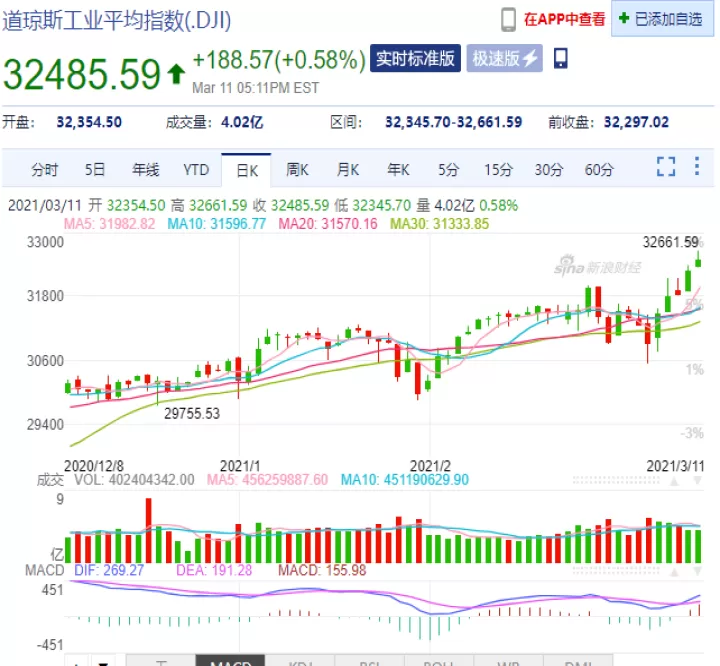
Task: Click the chart high label 32661.59
Action: (x=670, y=242)
